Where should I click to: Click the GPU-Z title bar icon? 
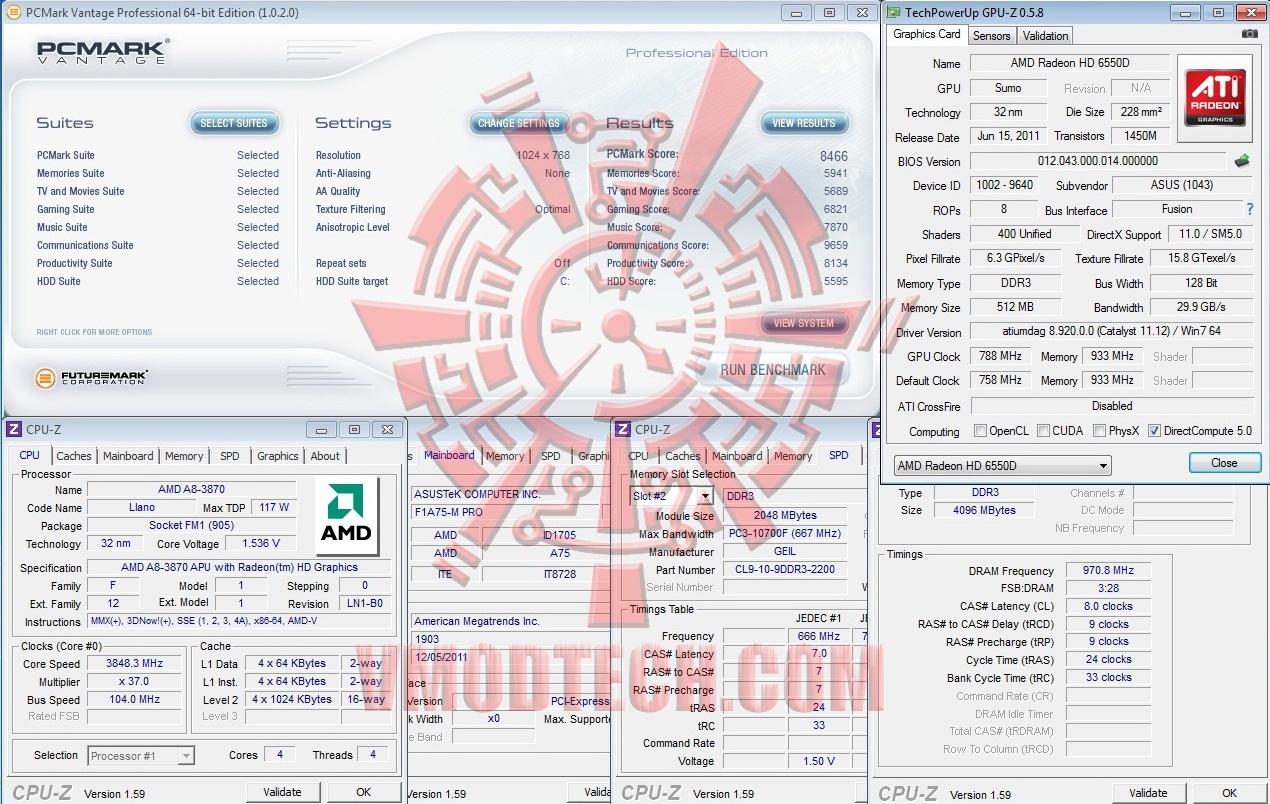tap(892, 12)
